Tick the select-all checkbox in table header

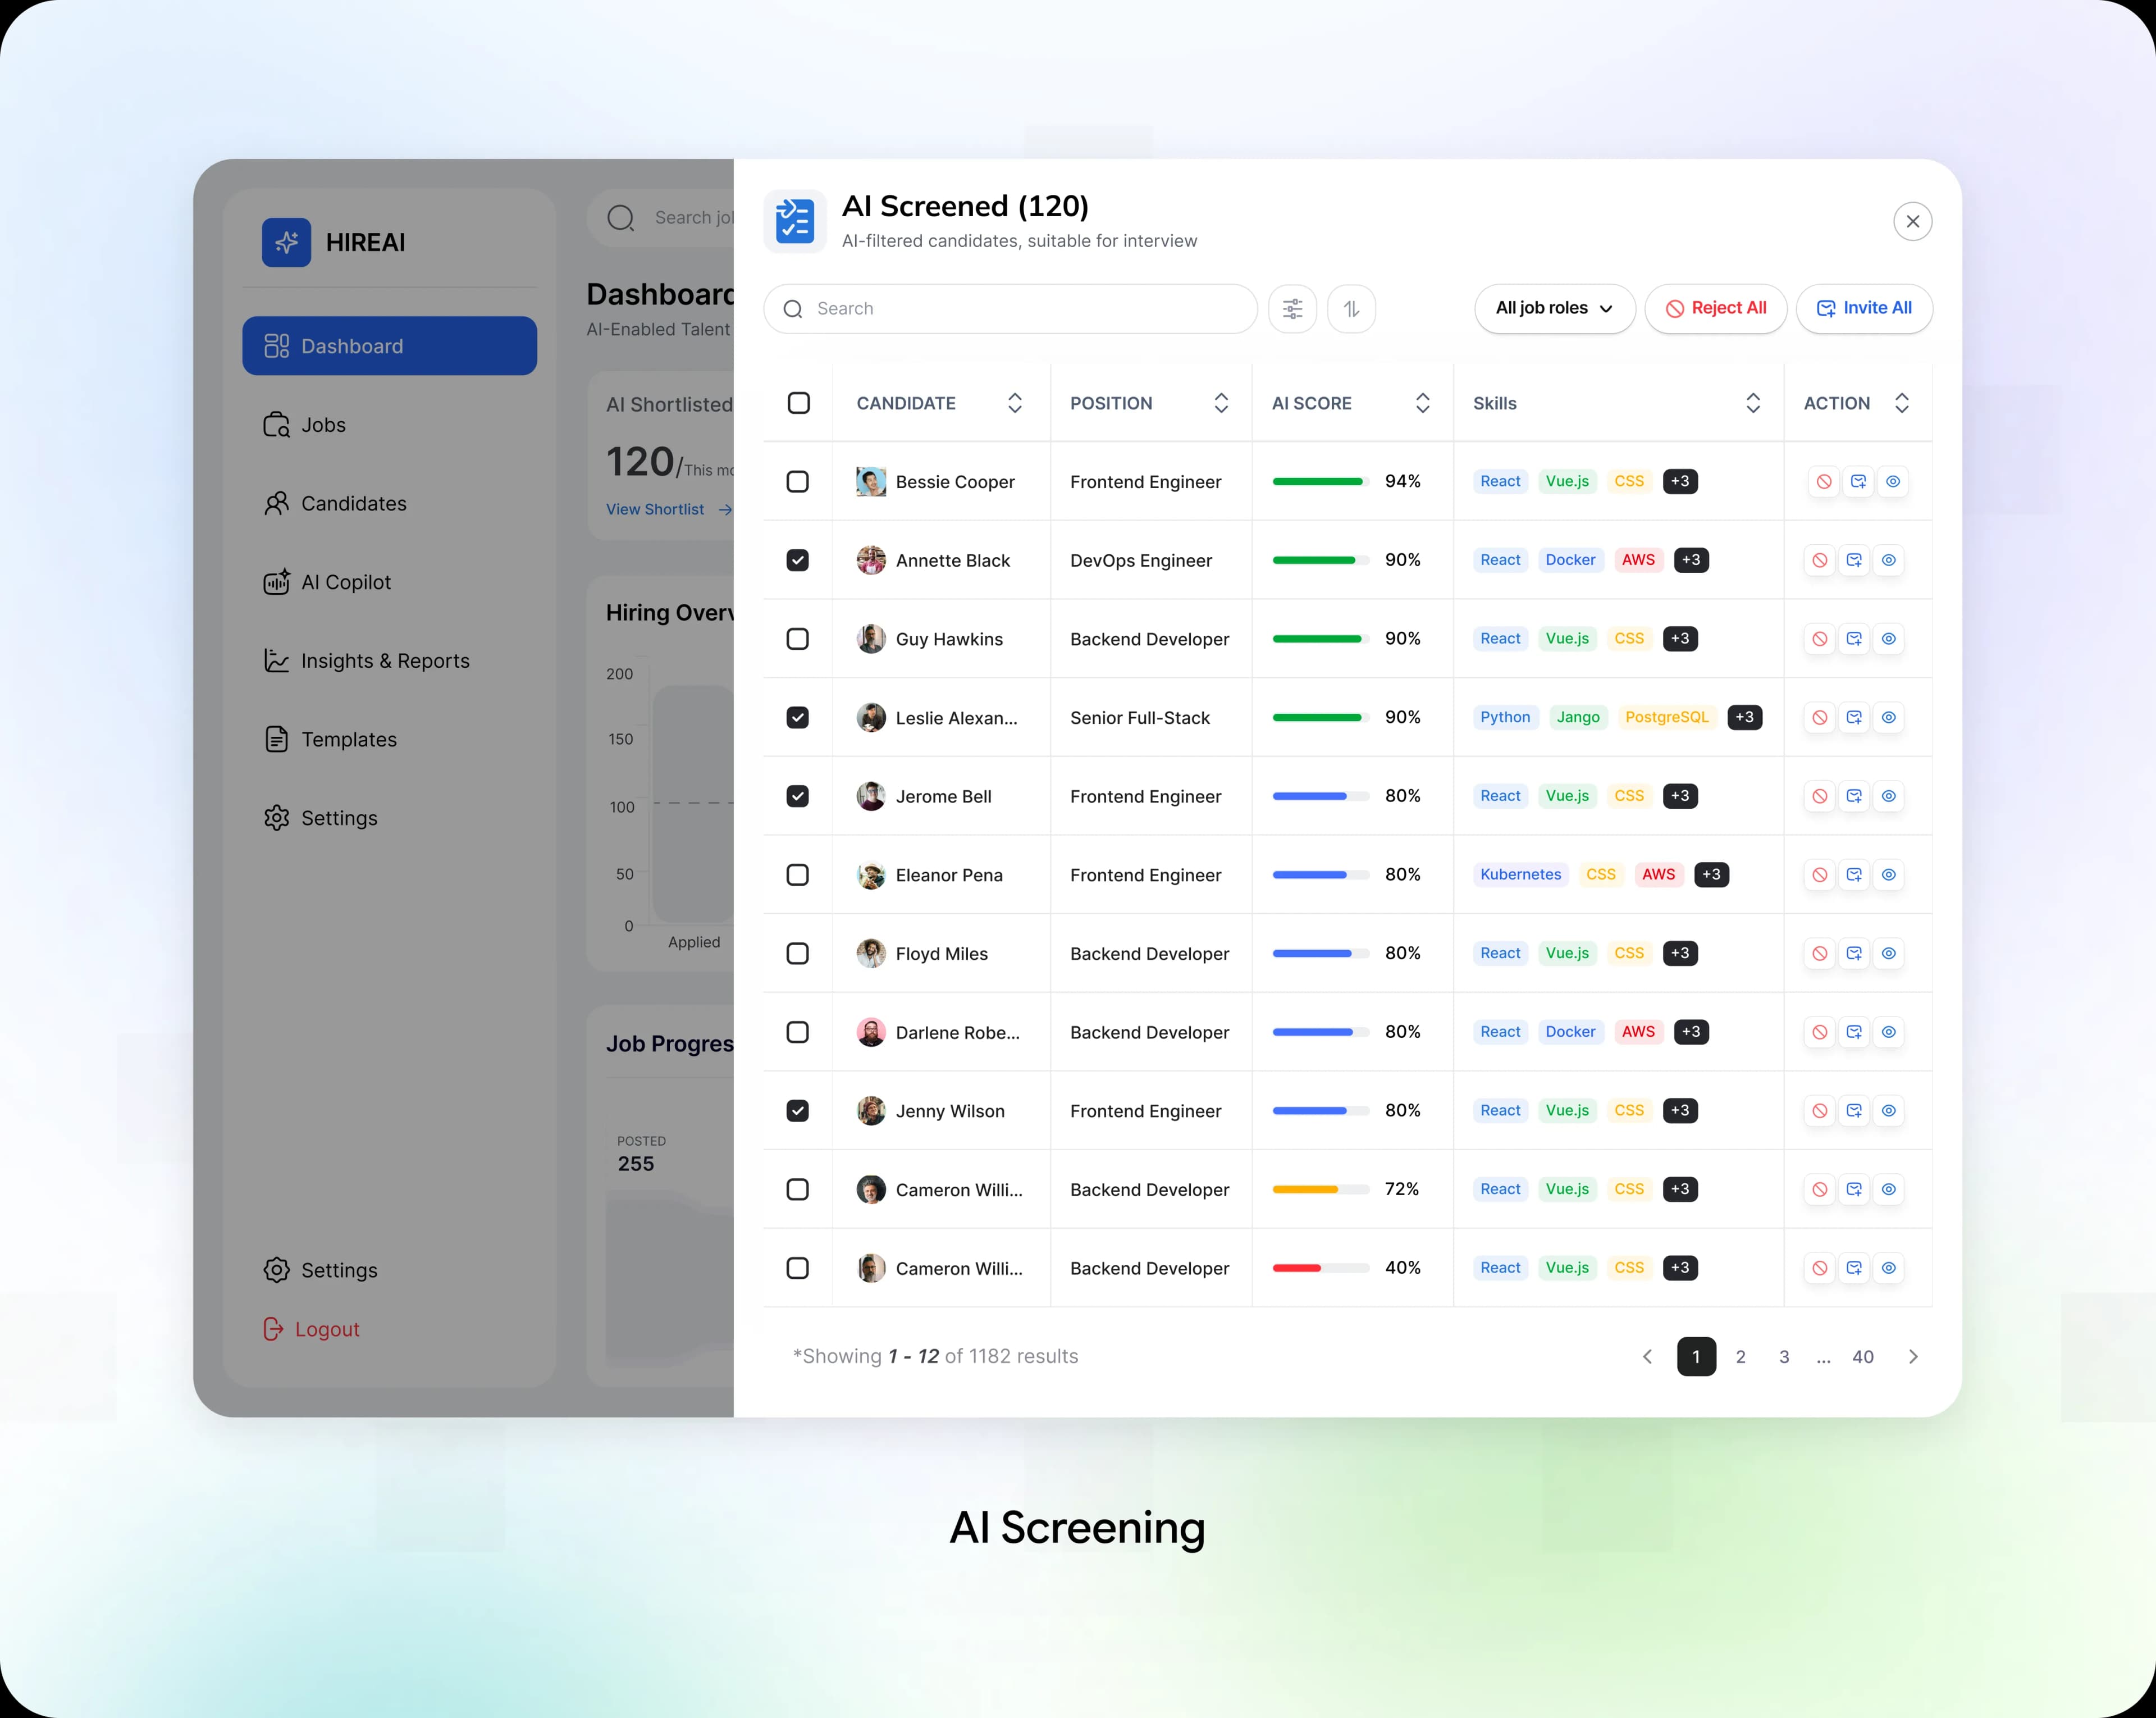tap(799, 403)
